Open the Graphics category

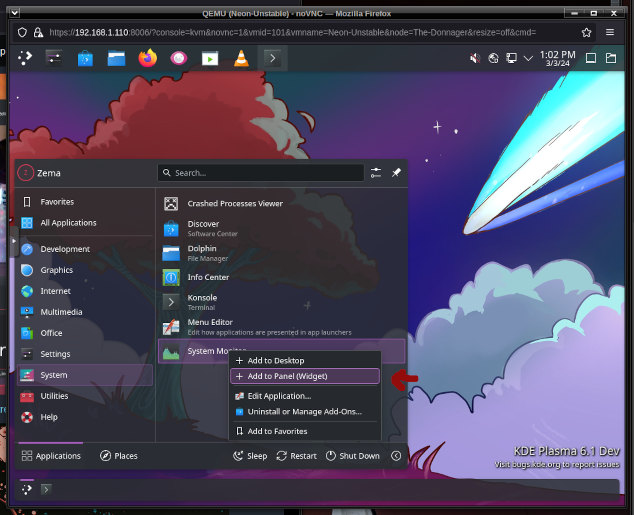[x=85, y=270]
